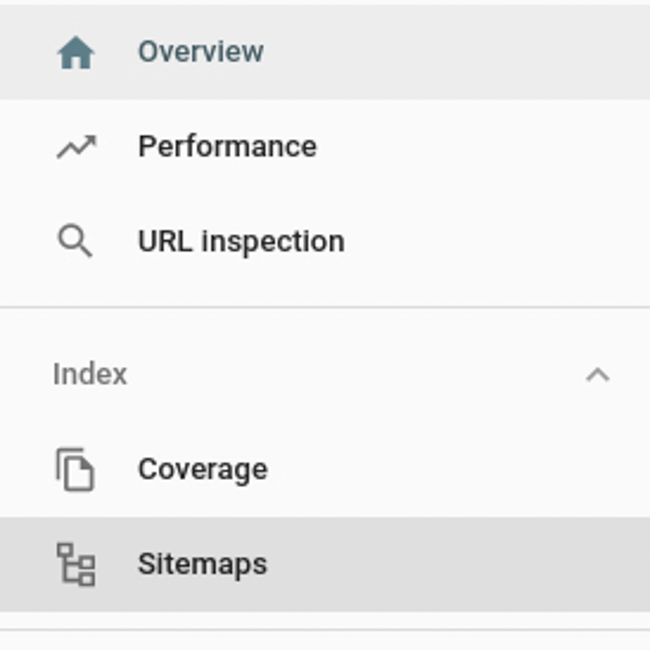650x650 pixels.
Task: Open the Performance report text link
Action: click(x=227, y=147)
